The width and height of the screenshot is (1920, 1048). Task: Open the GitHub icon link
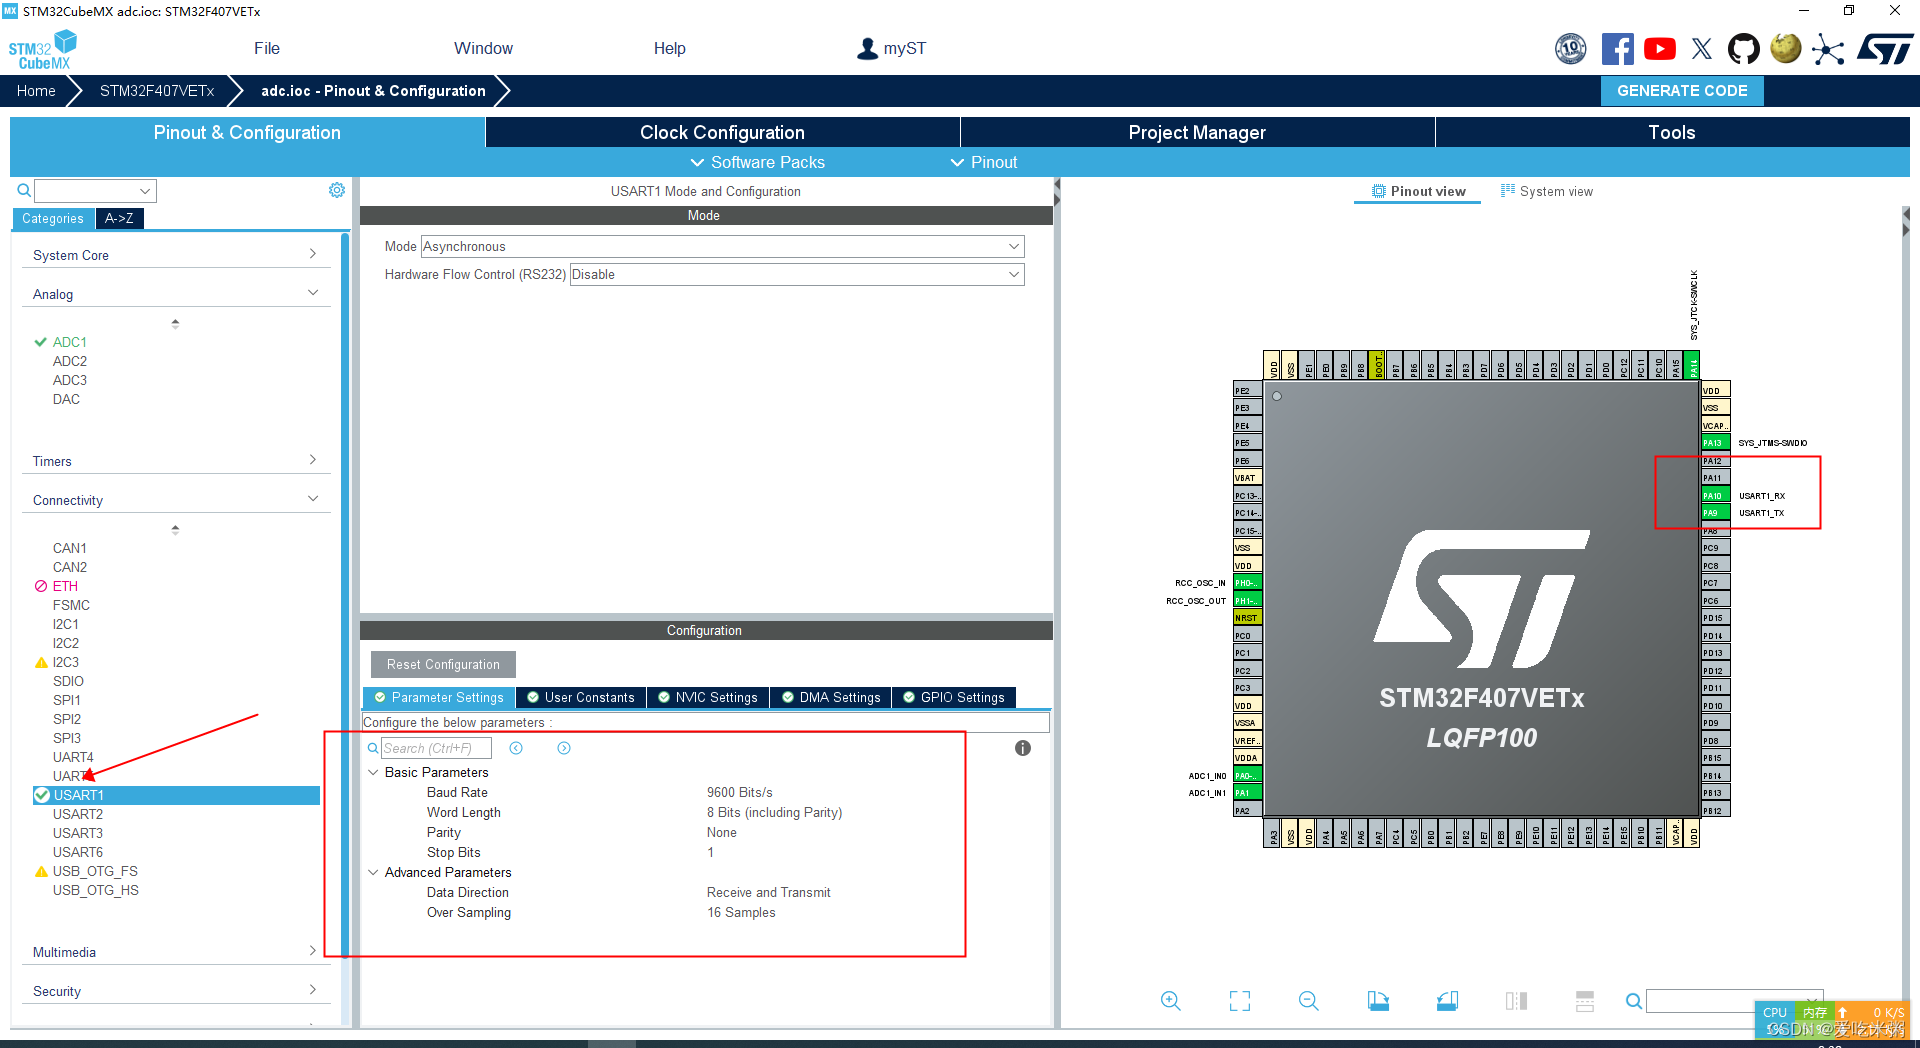click(1744, 48)
